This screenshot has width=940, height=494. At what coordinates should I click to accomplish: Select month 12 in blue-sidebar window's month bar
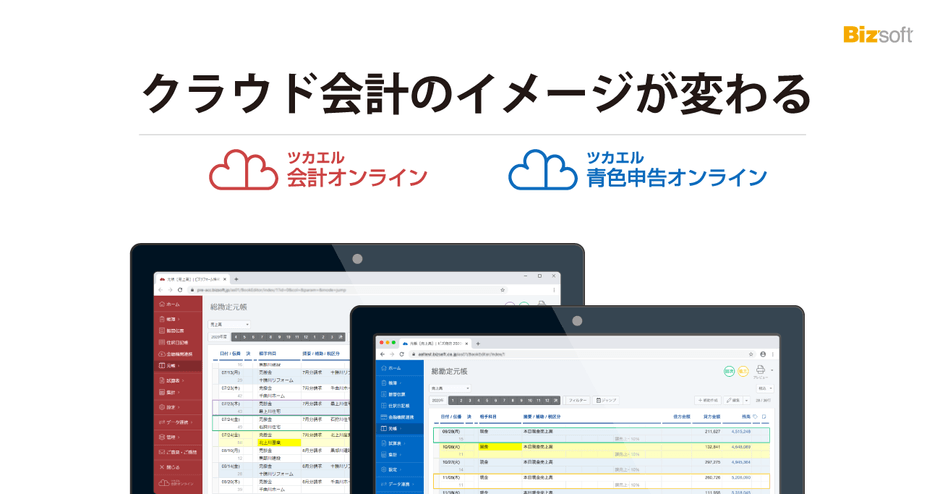point(547,400)
